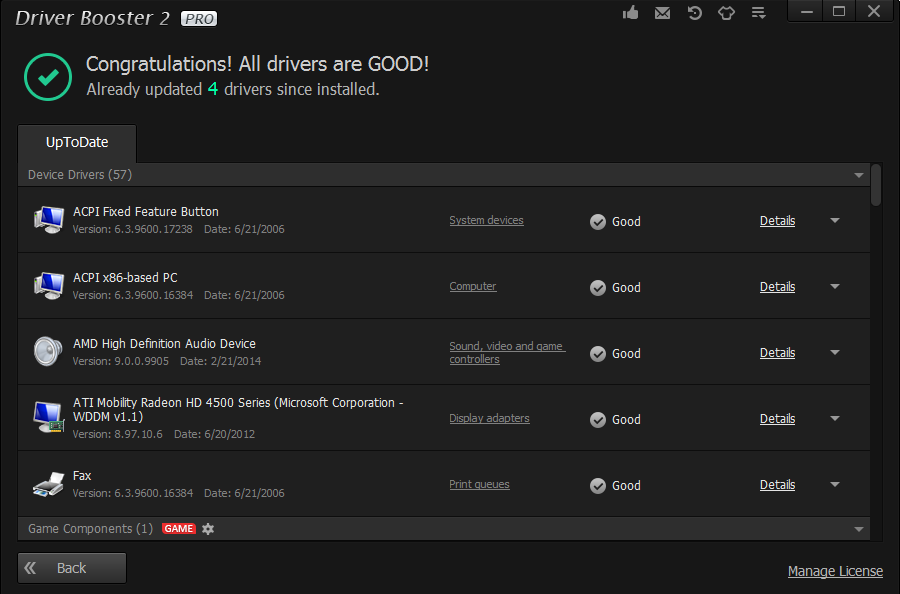Click the PRO edition badge
The height and width of the screenshot is (594, 900).
click(x=199, y=19)
